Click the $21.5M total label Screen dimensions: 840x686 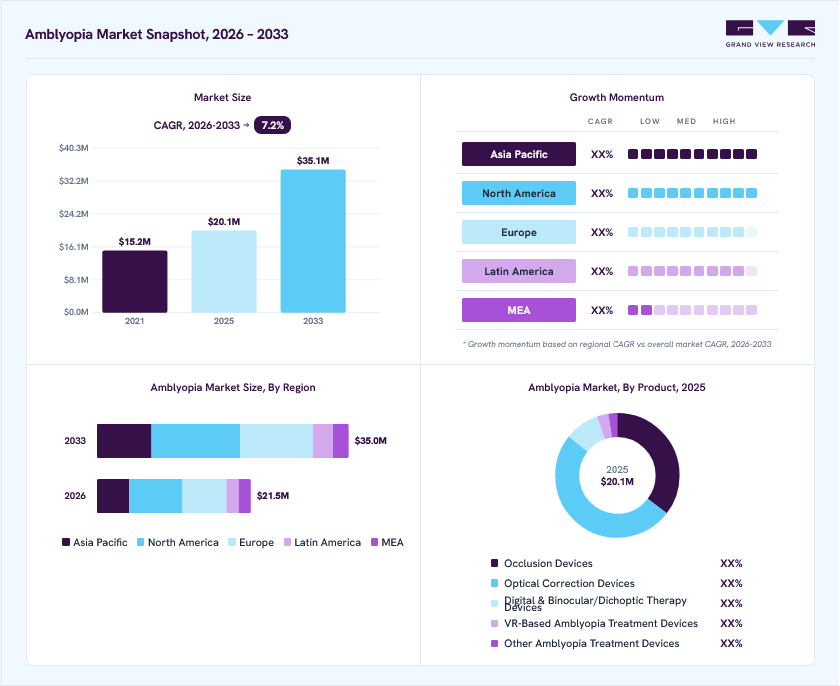pyautogui.click(x=273, y=496)
